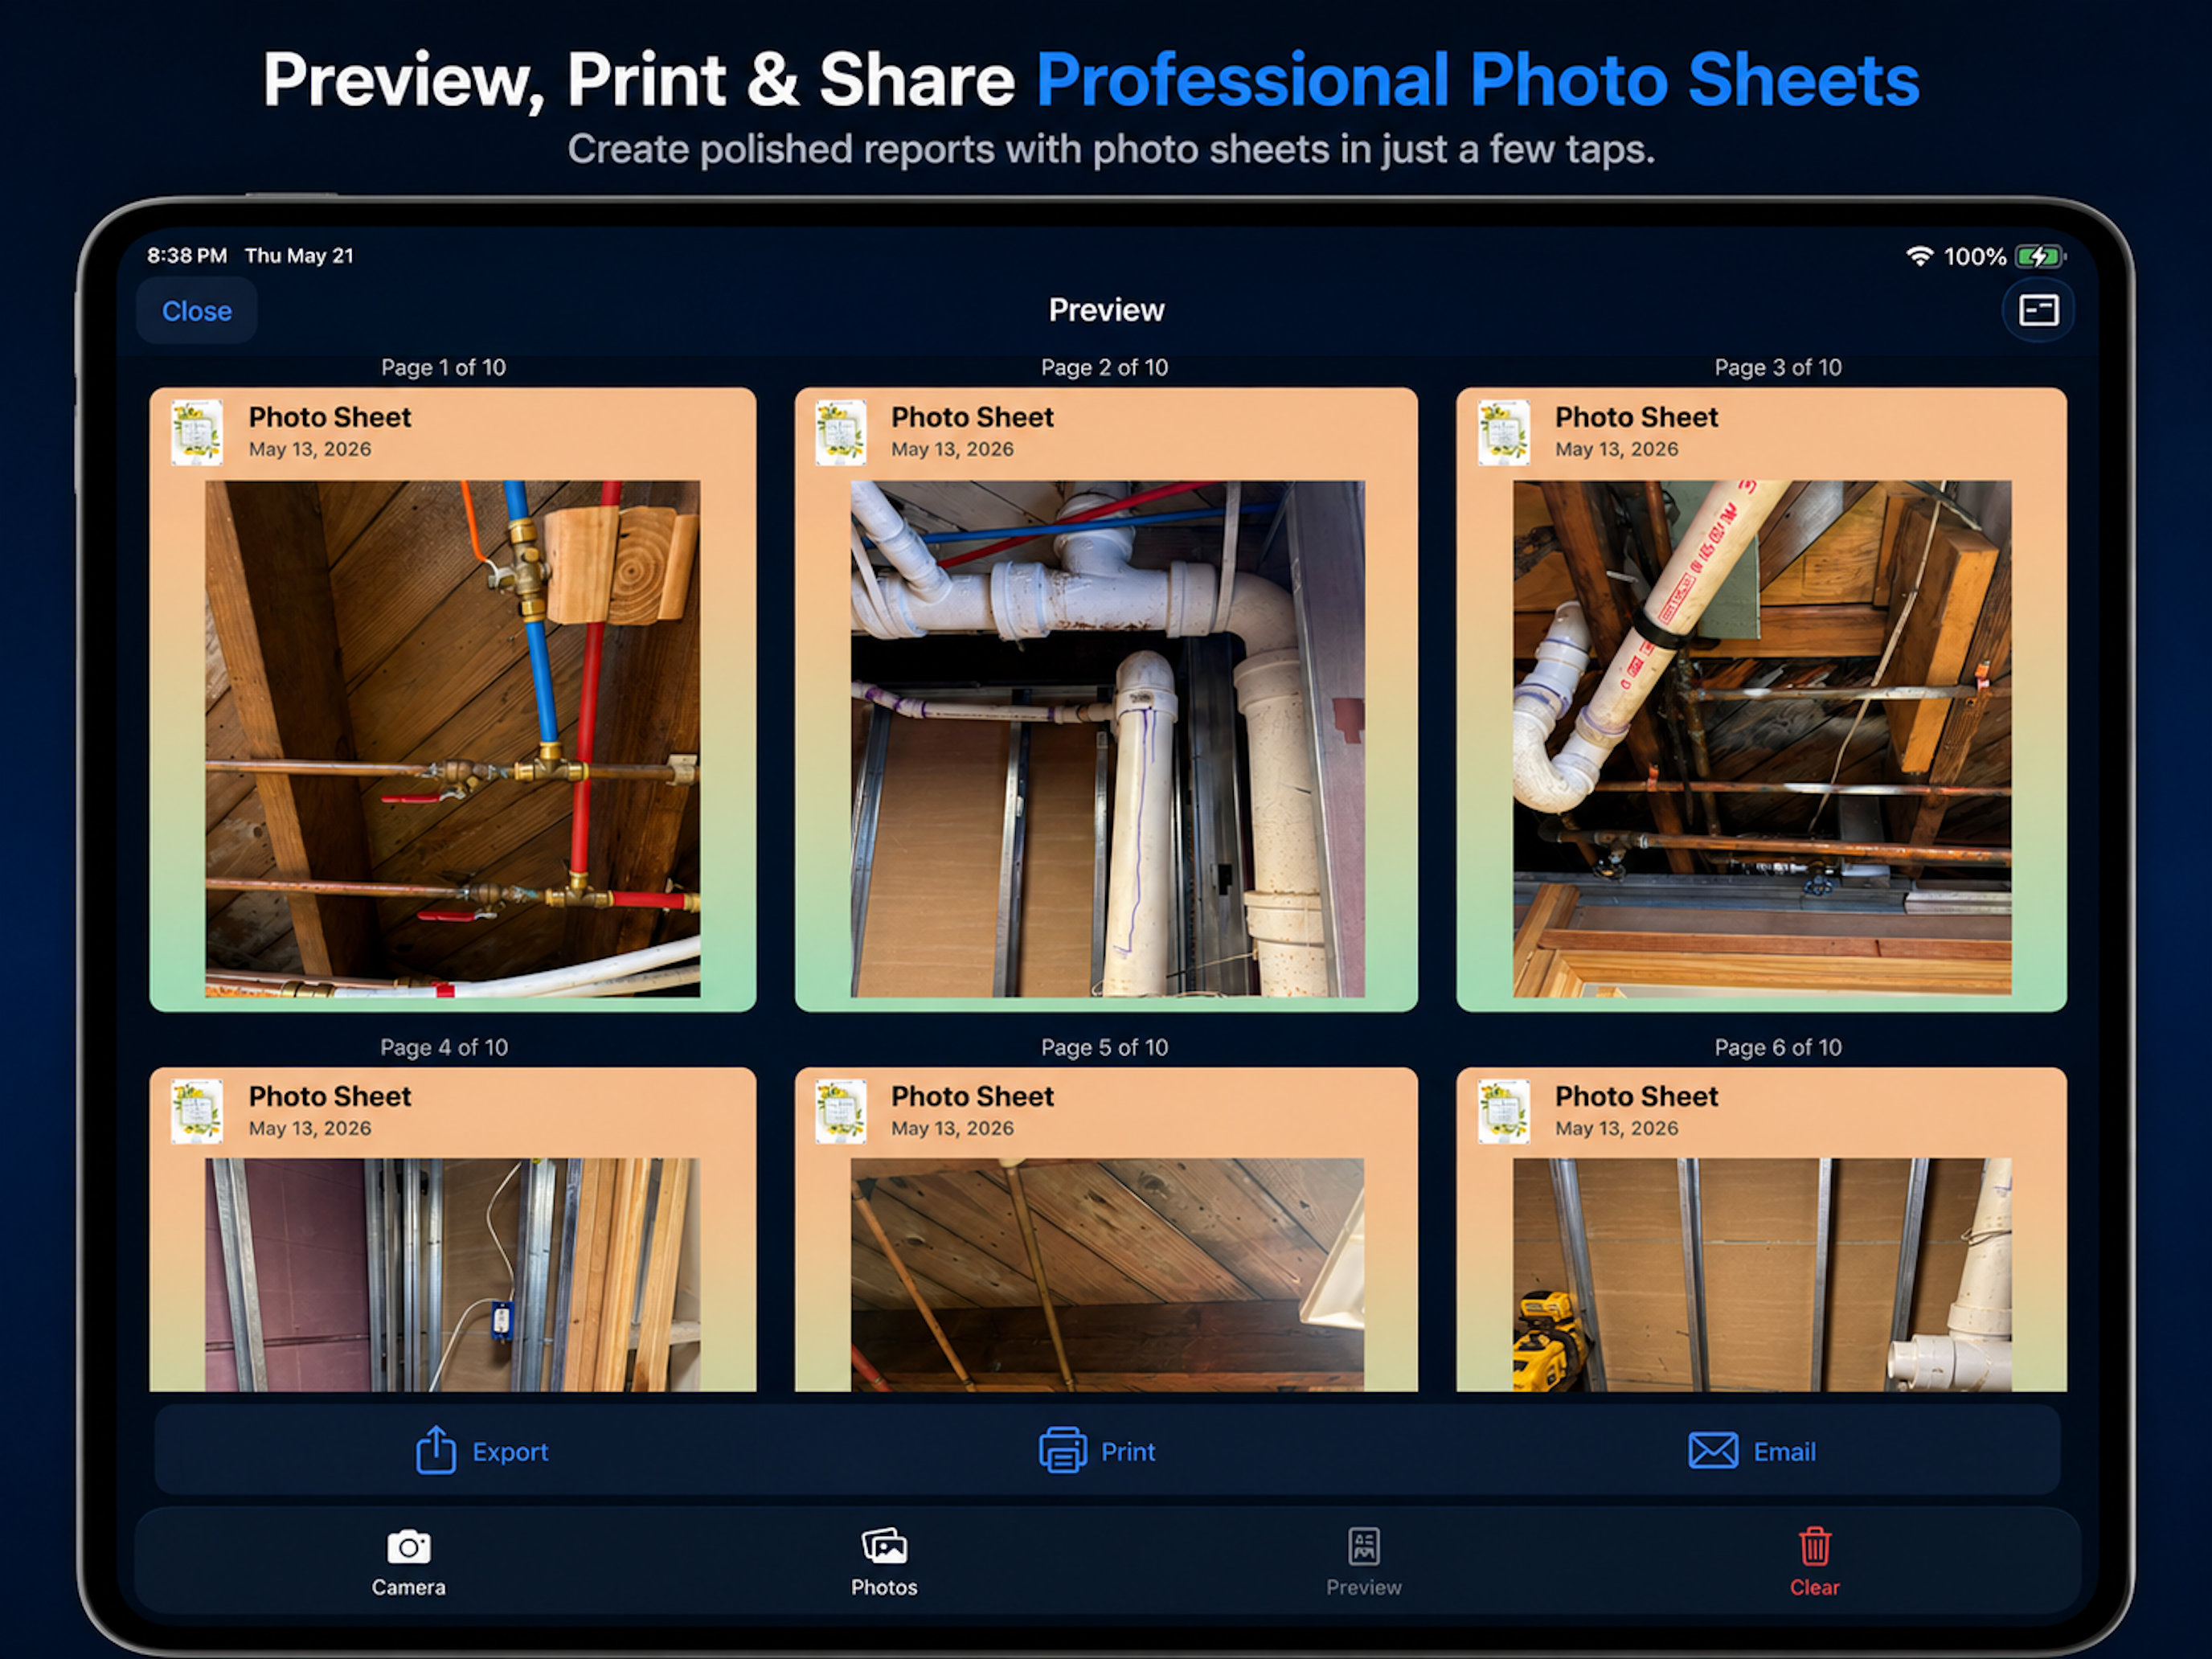This screenshot has height=1659, width=2212.
Task: Tap 'May 13, 2026' date on Page 4
Action: point(310,1128)
